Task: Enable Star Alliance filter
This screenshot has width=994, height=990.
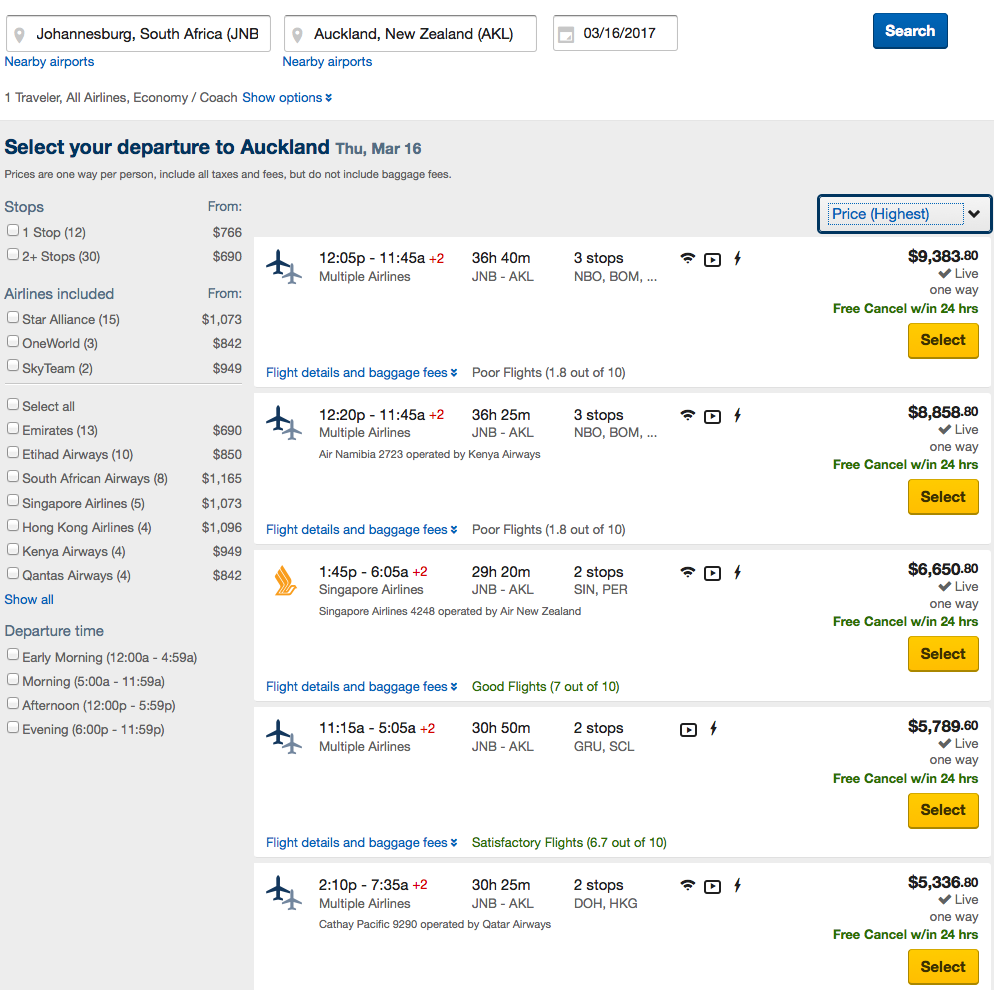Action: (x=13, y=318)
